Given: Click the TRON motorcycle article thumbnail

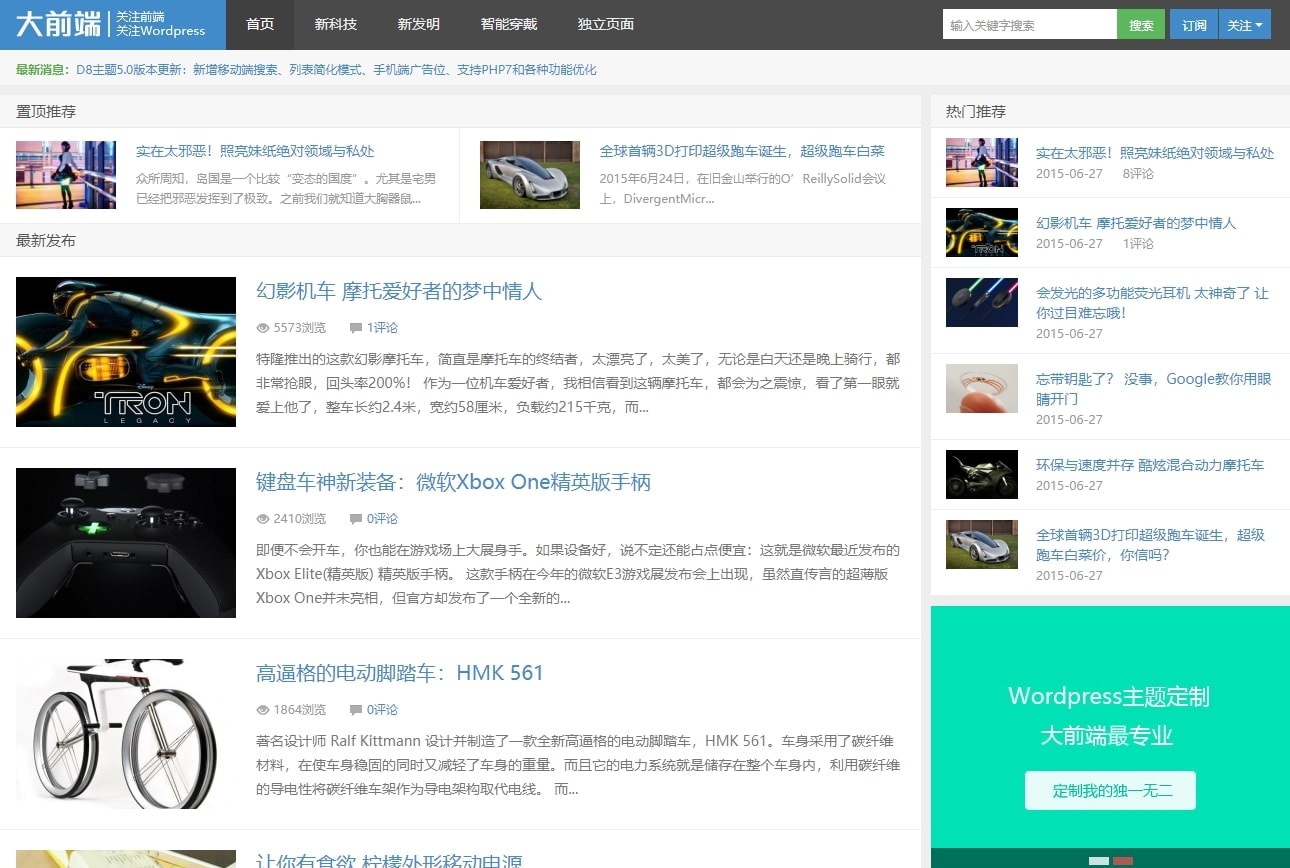Looking at the screenshot, I should pos(125,351).
